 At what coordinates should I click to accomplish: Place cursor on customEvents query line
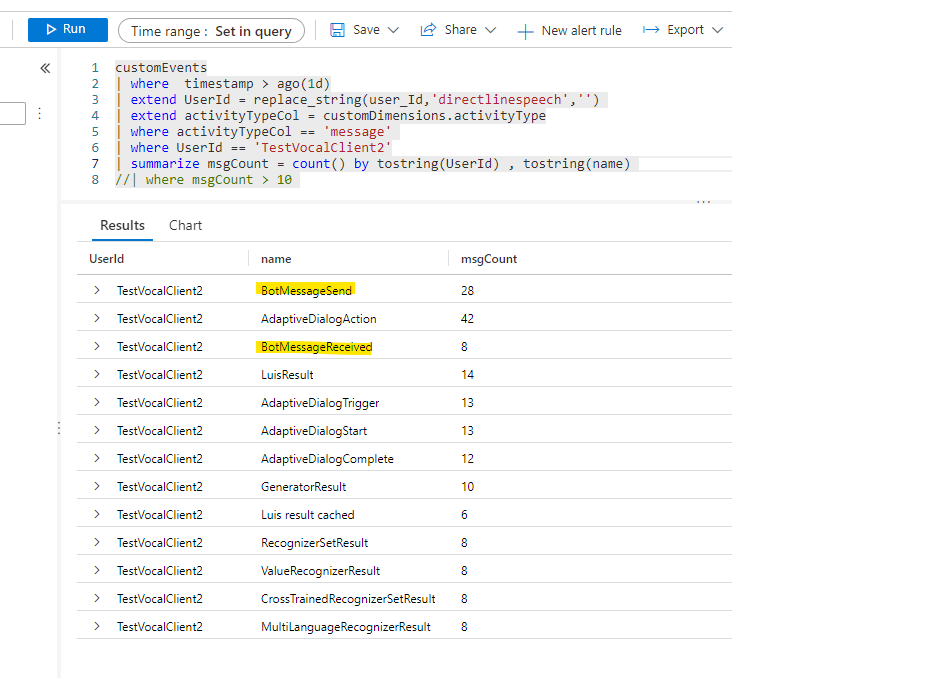pyautogui.click(x=161, y=68)
